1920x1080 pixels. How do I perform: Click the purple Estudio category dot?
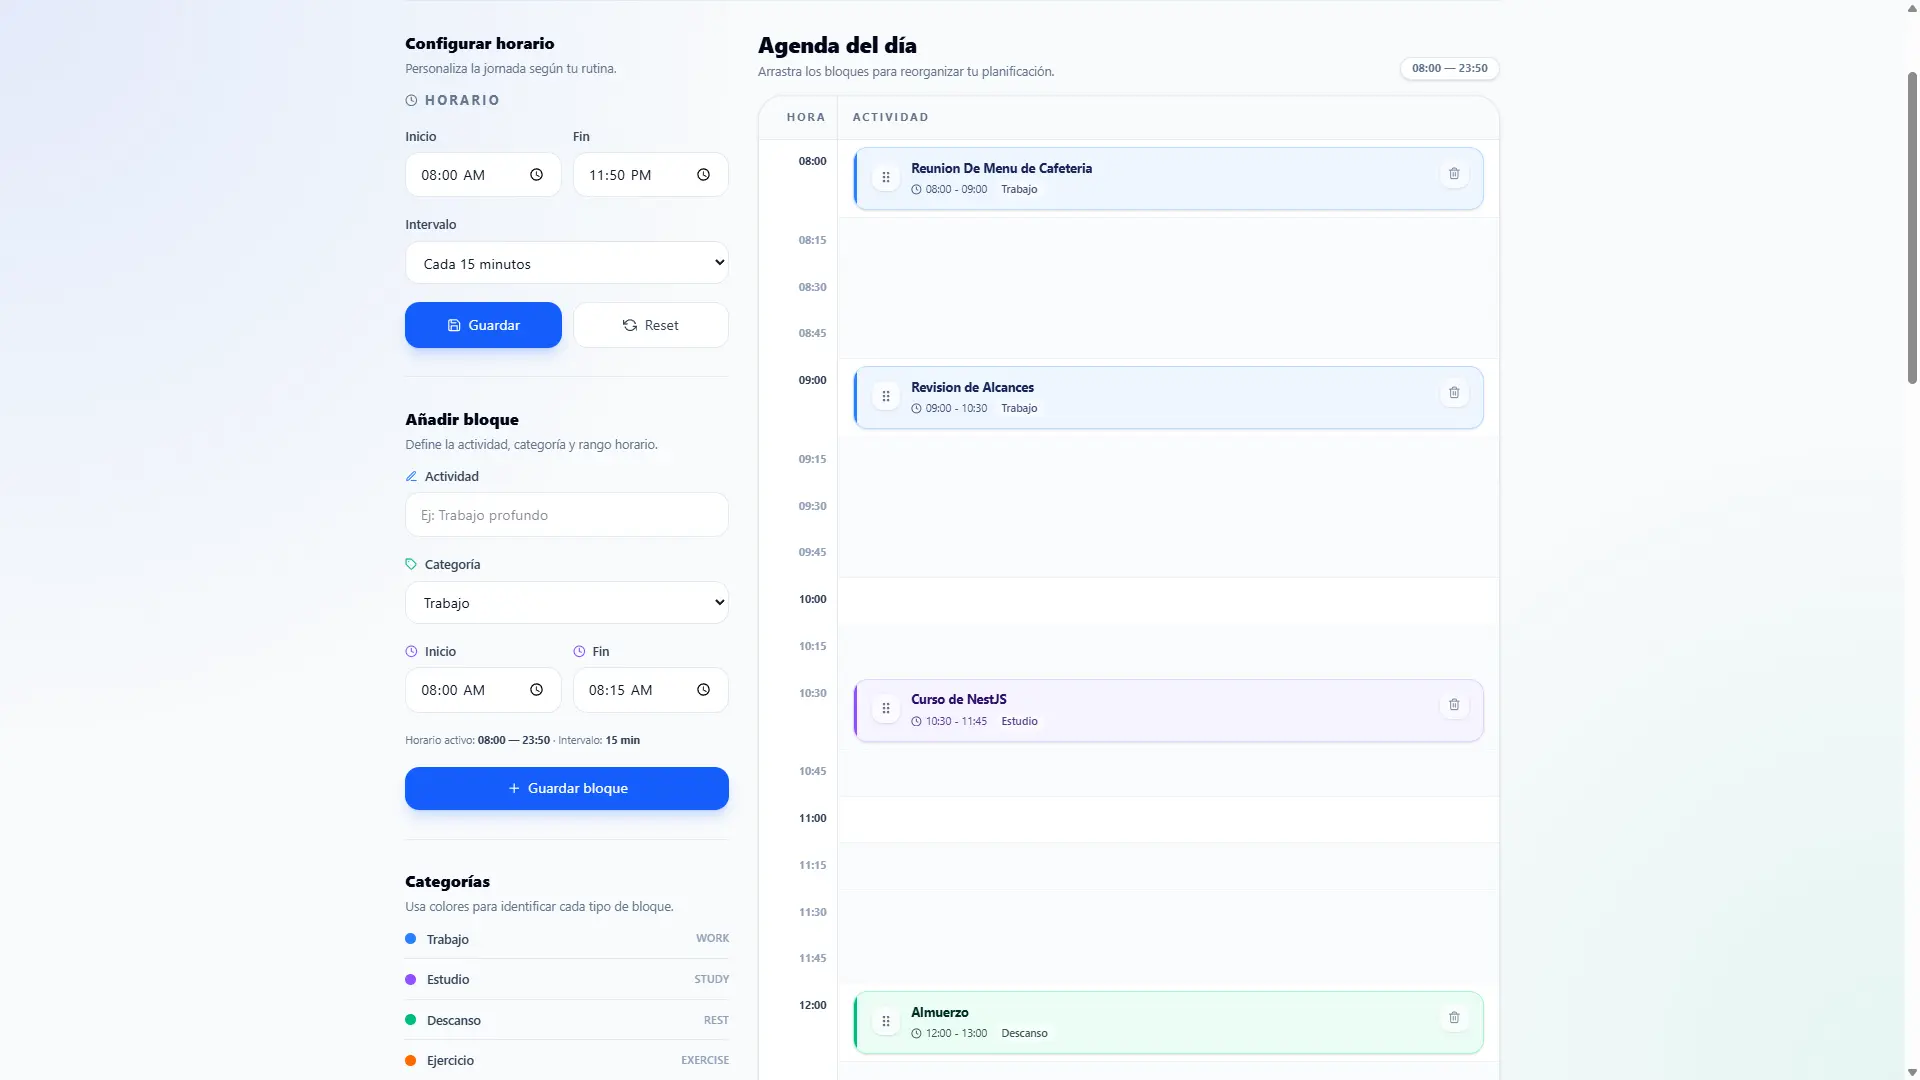coord(410,979)
